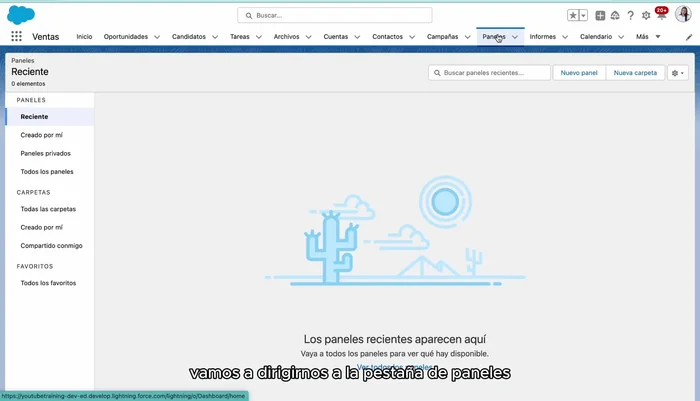The width and height of the screenshot is (700, 401).
Task: Select Compartido conmigo in the sidebar
Action: [x=50, y=246]
